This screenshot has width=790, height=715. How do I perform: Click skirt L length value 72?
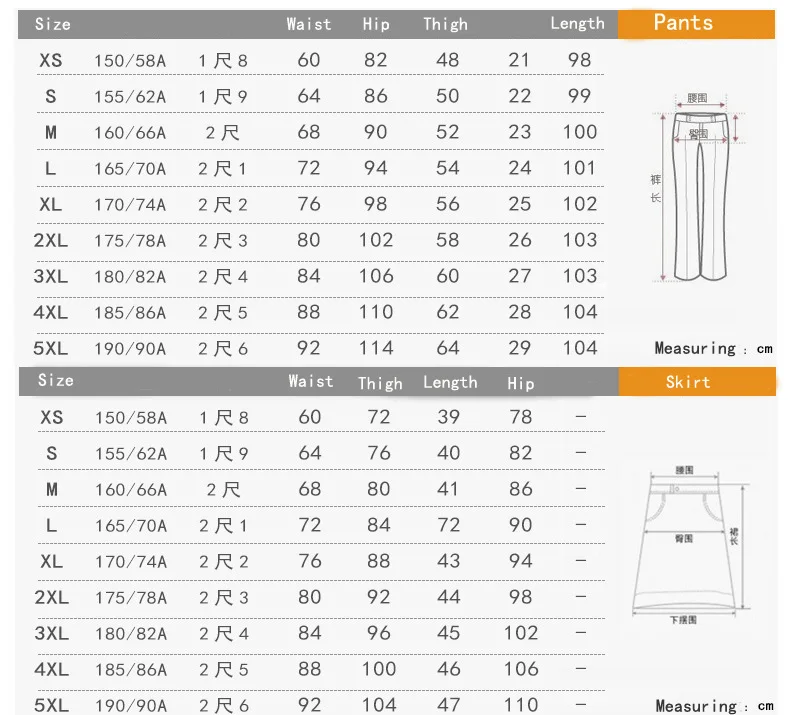click(x=448, y=525)
